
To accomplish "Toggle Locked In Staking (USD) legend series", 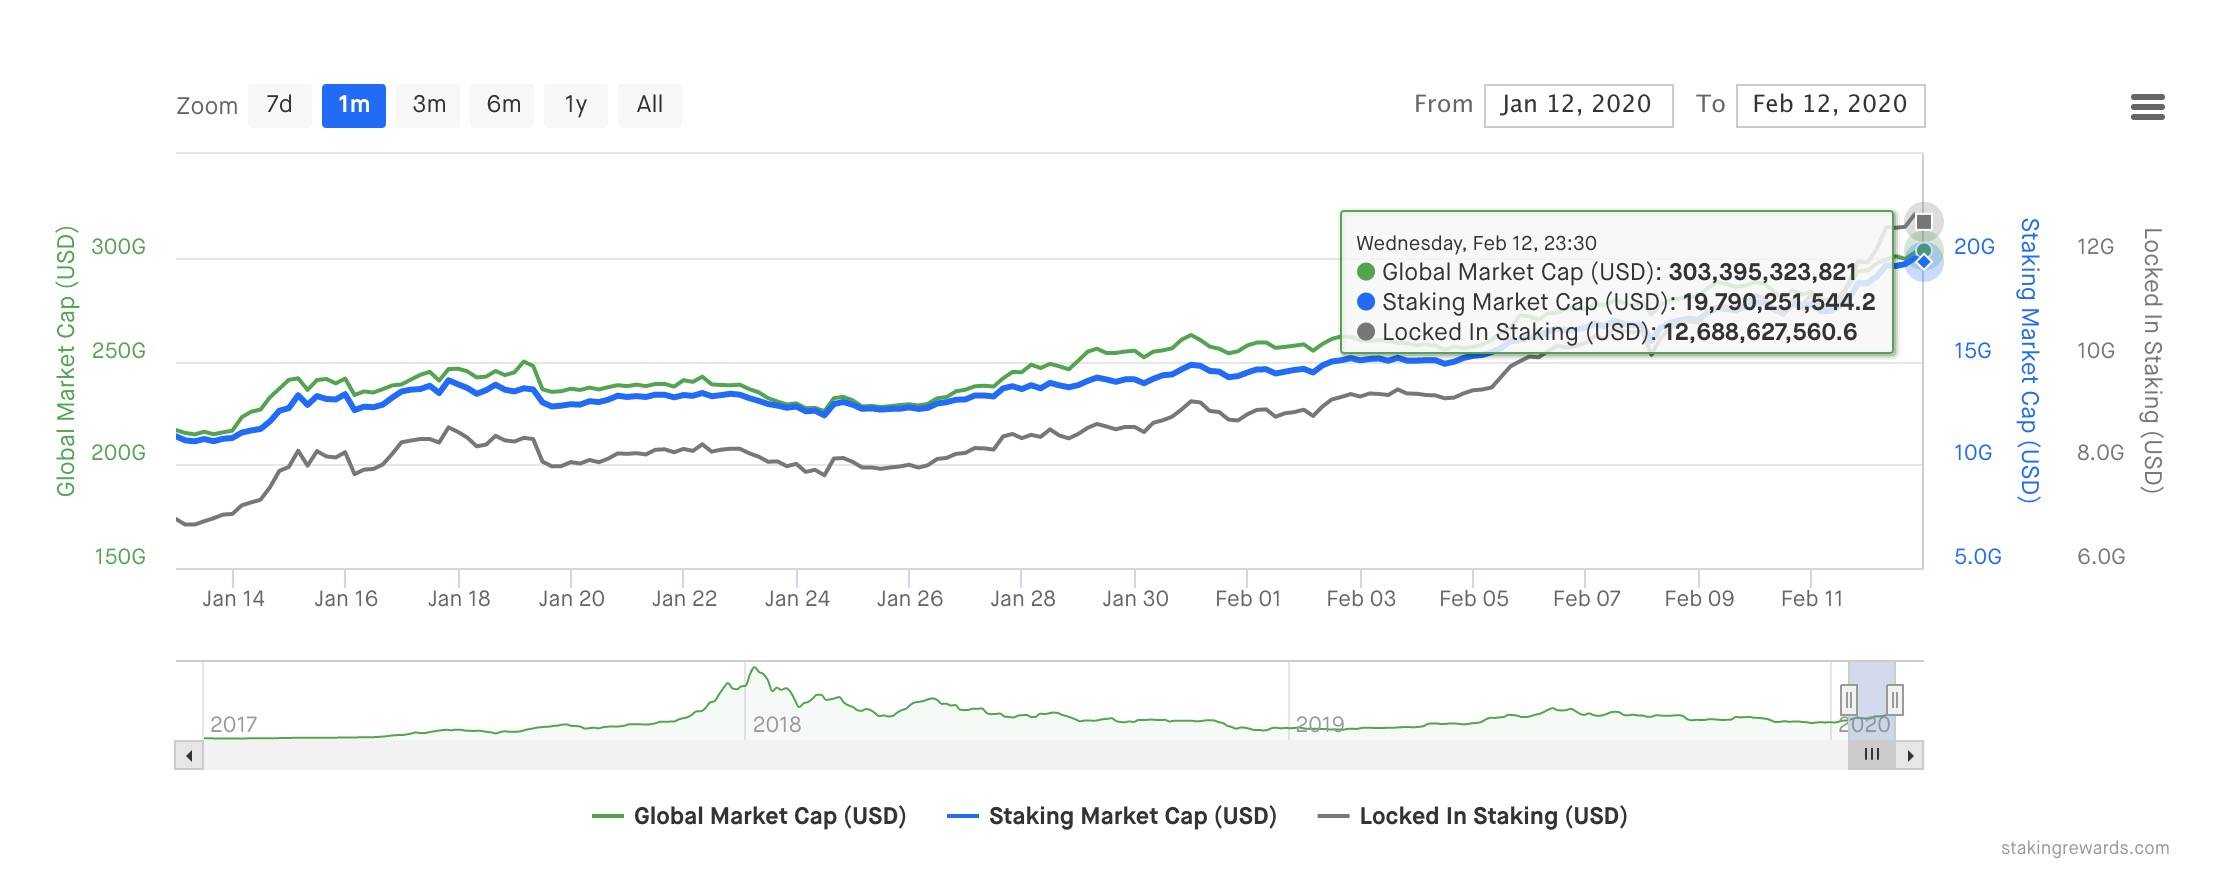I will point(1472,816).
